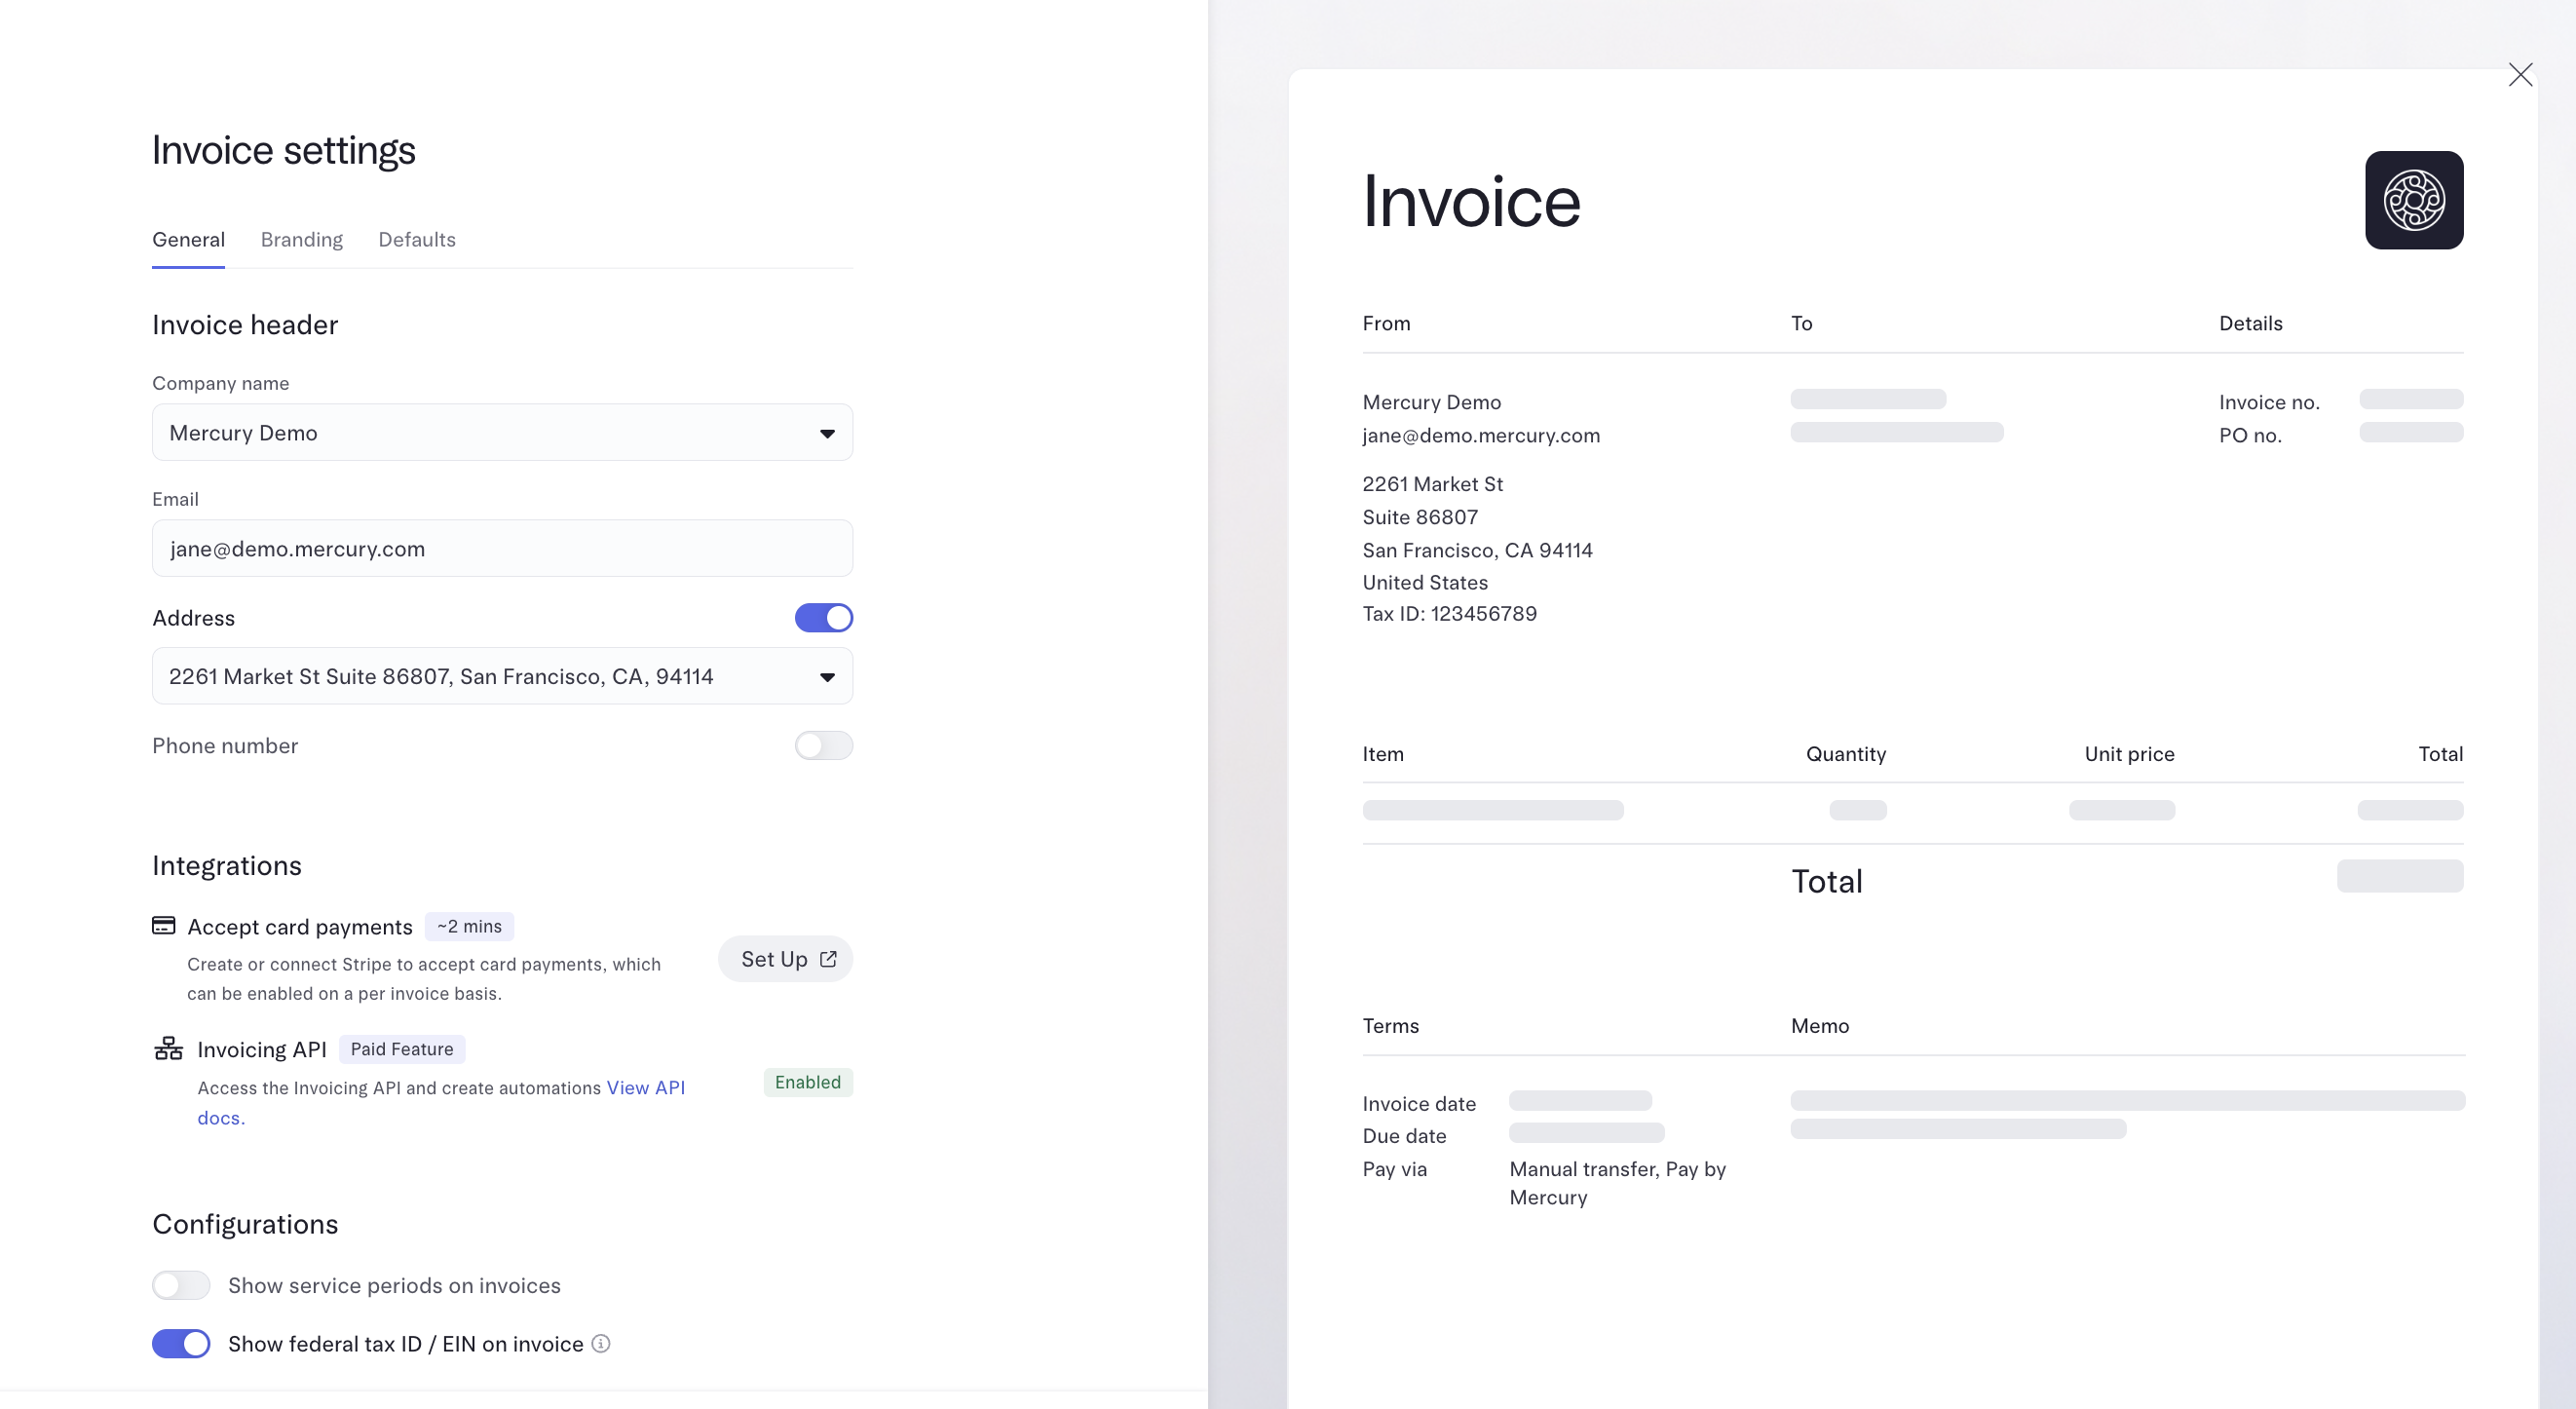Screen dimensions: 2576x1409
Task: Click the Due date label
Action: pos(1404,1136)
